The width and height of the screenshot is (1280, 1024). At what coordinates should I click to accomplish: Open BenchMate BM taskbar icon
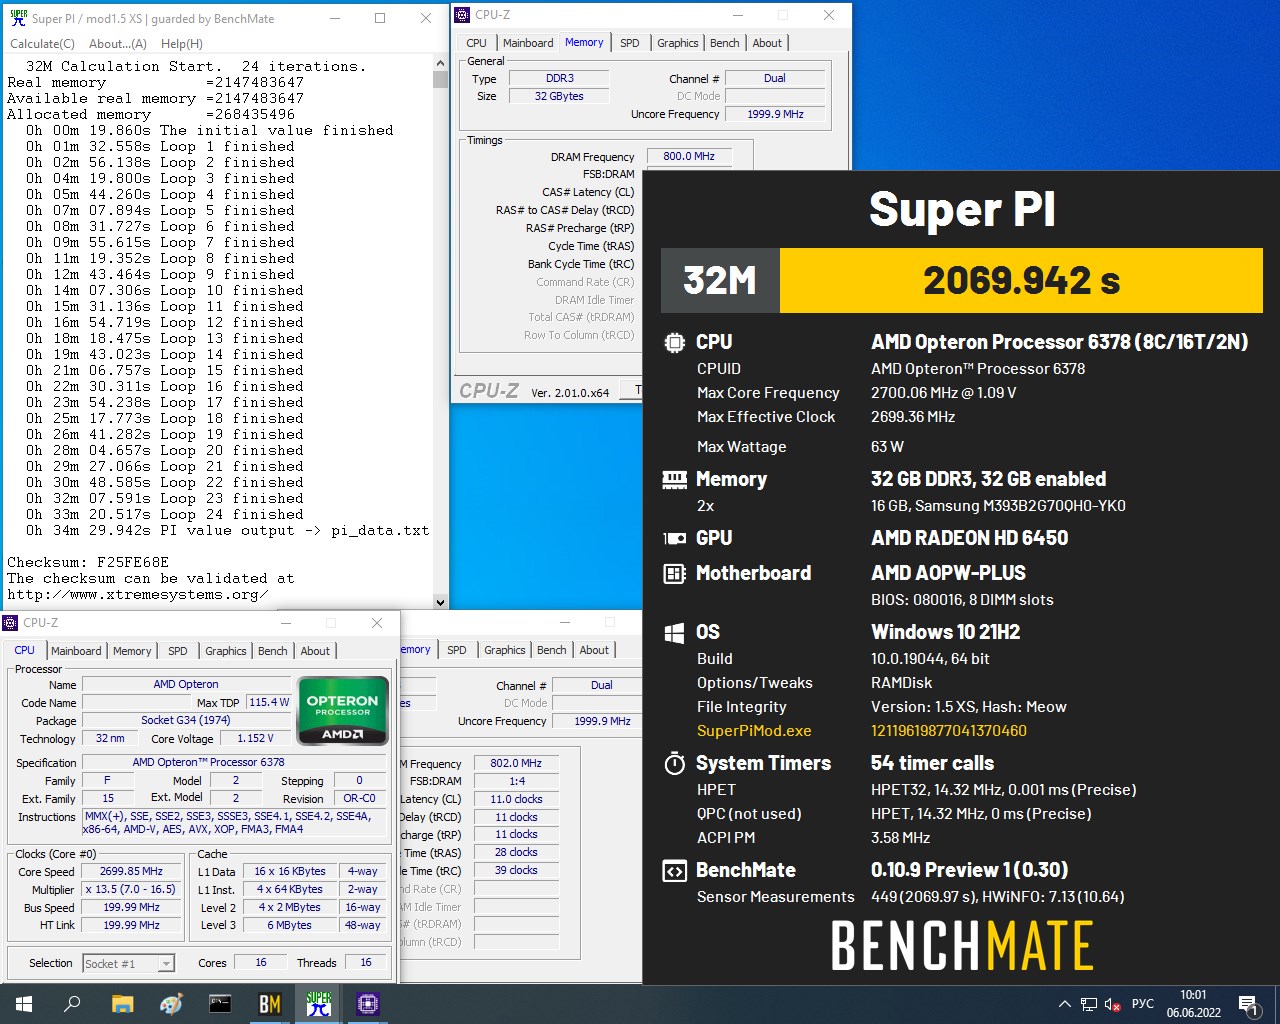click(x=269, y=1004)
